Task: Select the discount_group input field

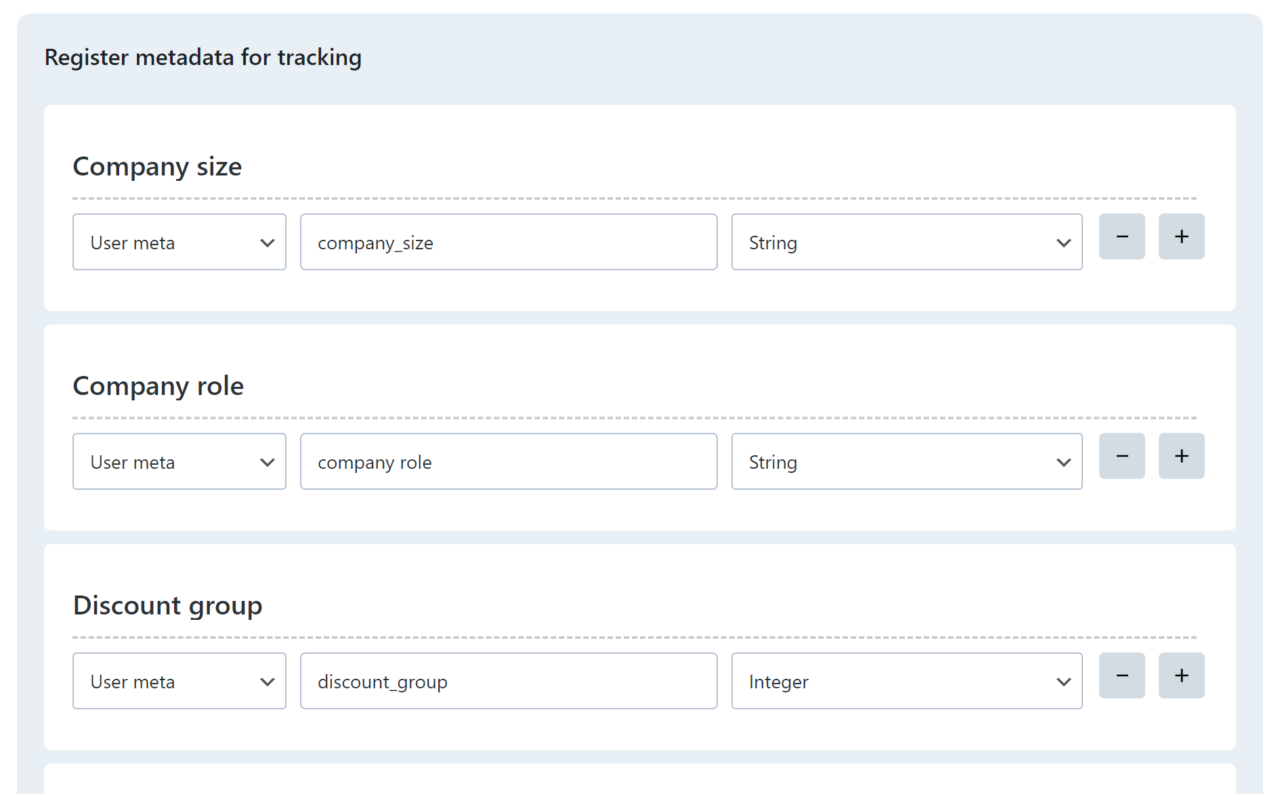Action: pyautogui.click(x=508, y=682)
